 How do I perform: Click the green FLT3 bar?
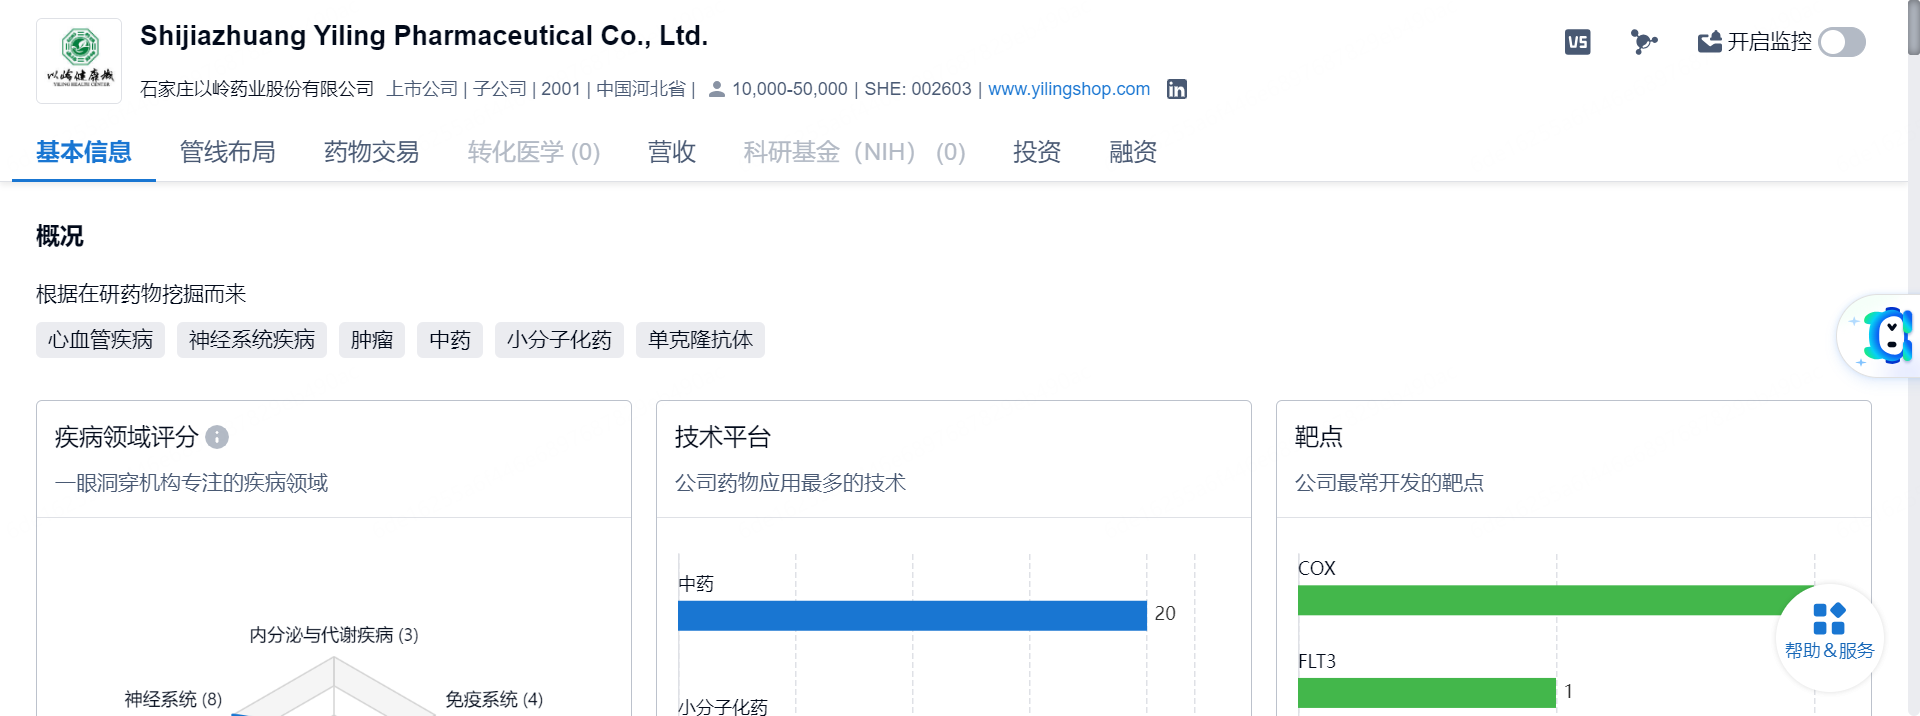pos(1427,693)
